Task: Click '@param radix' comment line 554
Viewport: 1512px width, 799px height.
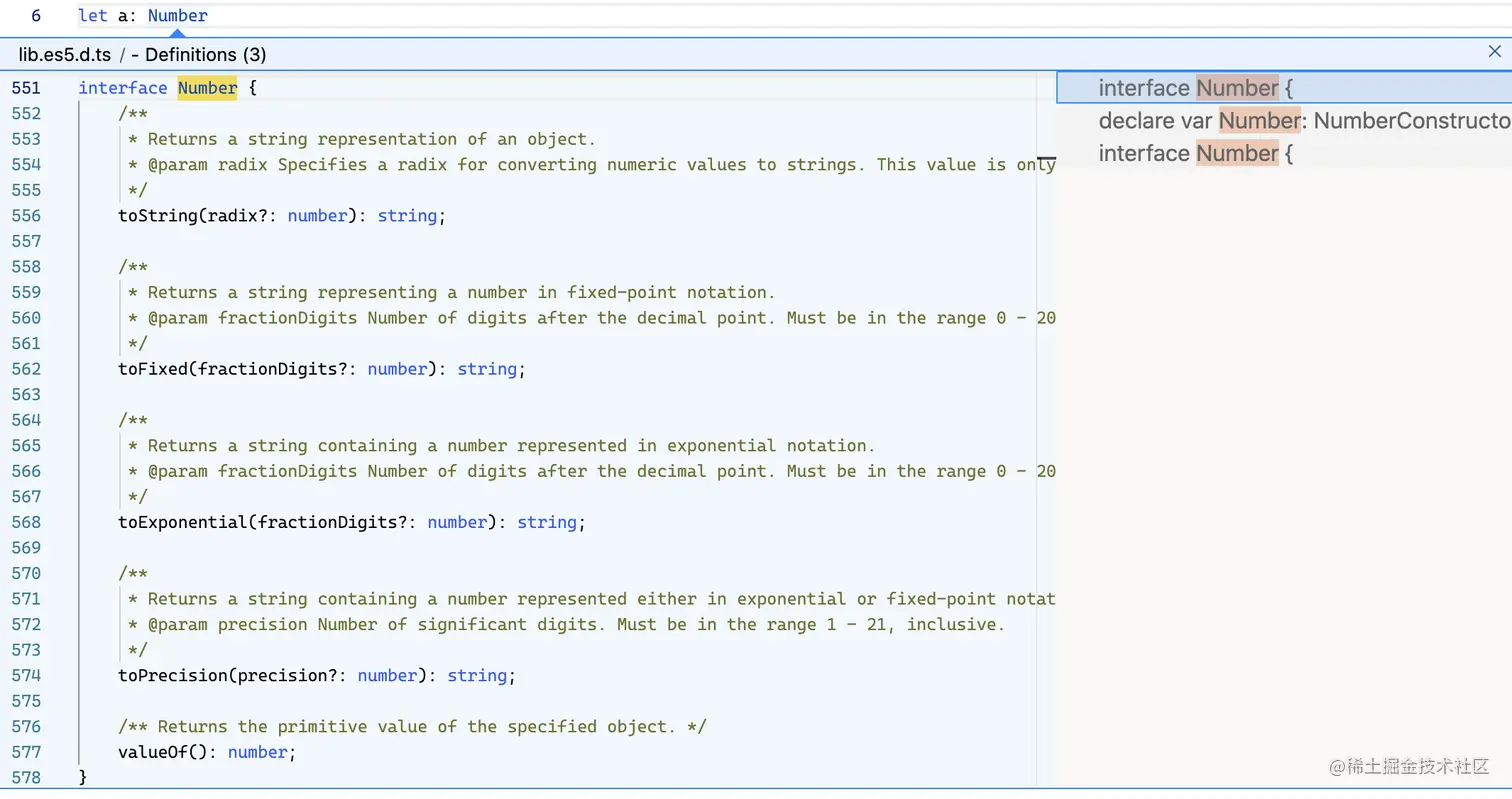Action: click(592, 165)
